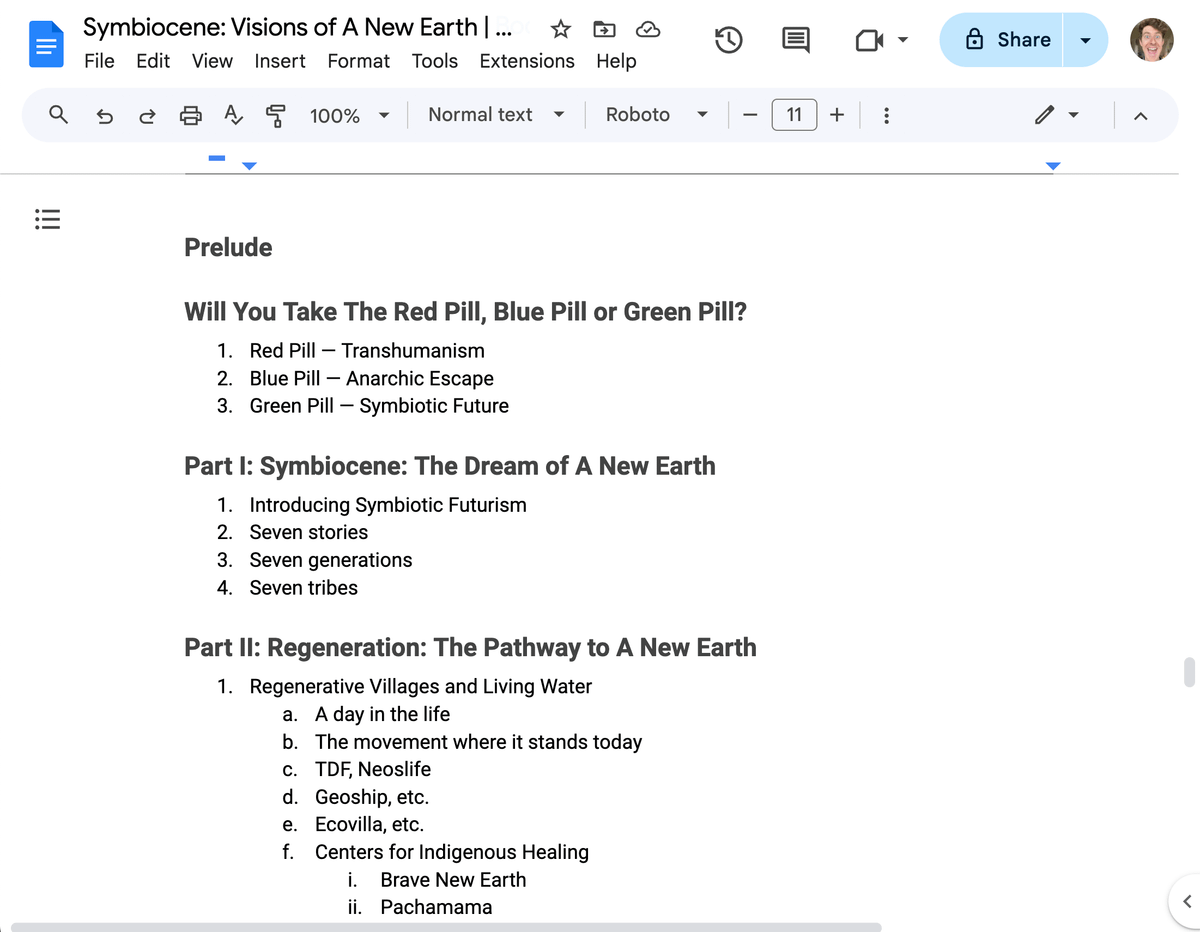Open the Insert menu
The image size is (1200, 932).
[x=280, y=61]
